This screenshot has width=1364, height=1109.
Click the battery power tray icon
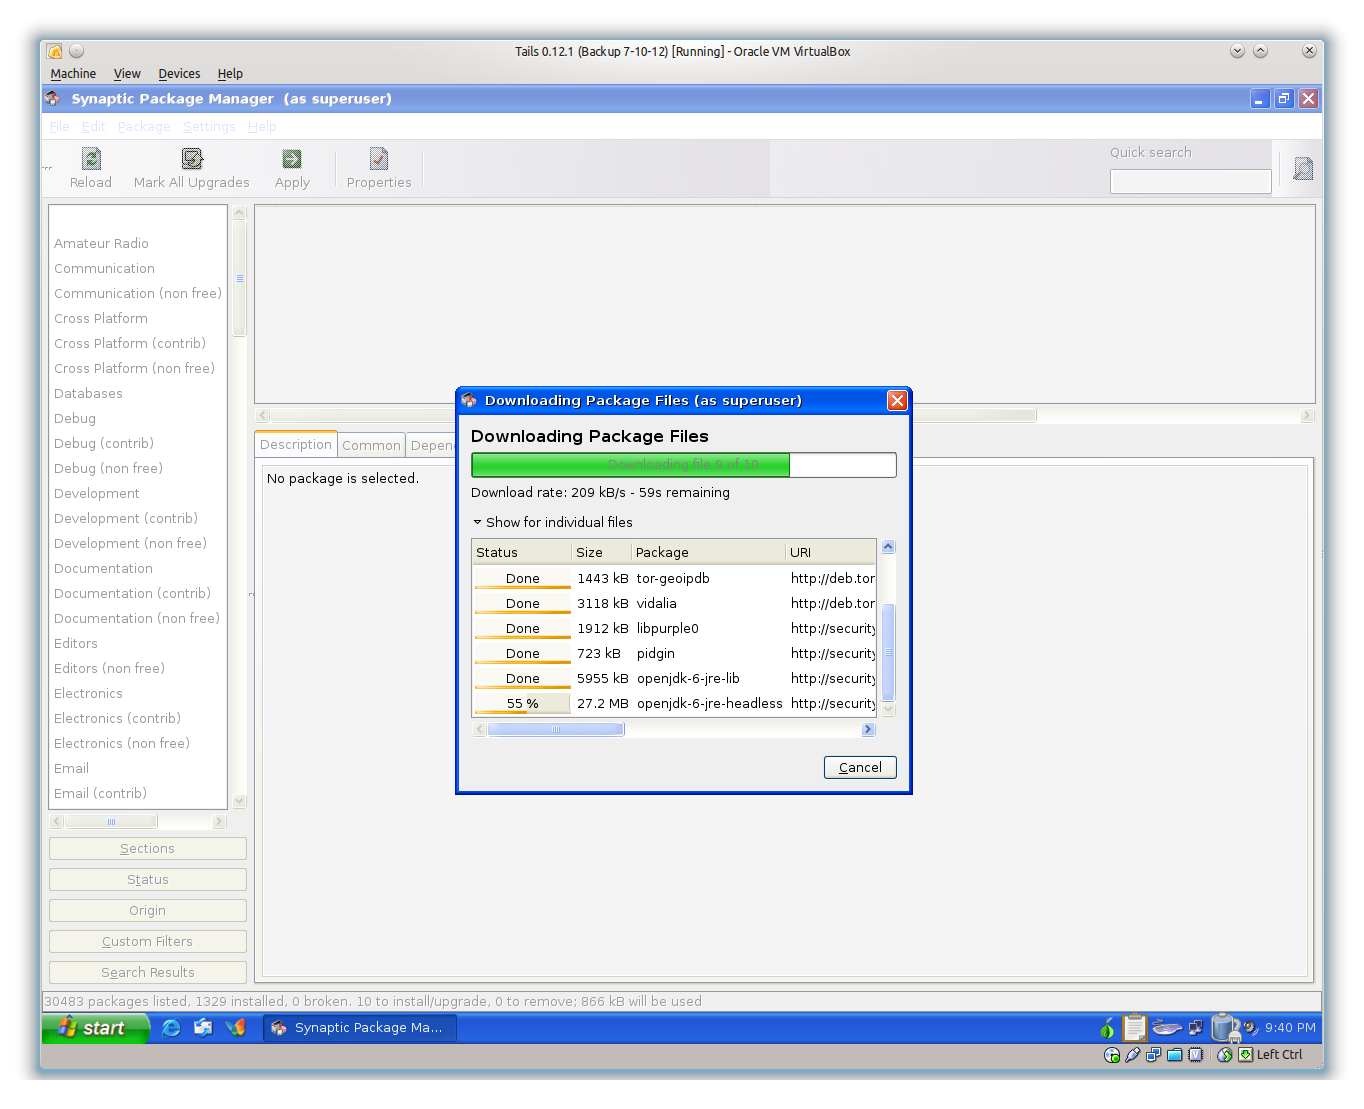(x=1224, y=1027)
